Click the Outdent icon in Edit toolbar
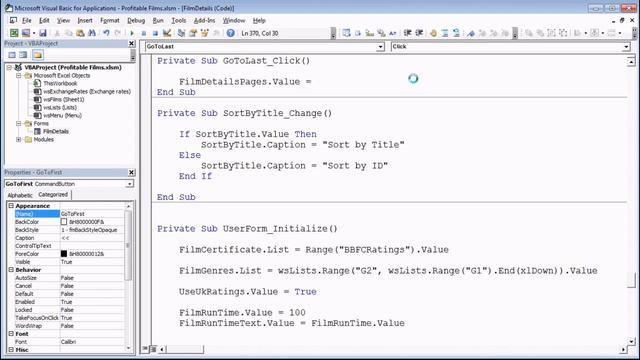The image size is (640, 360). click(419, 33)
